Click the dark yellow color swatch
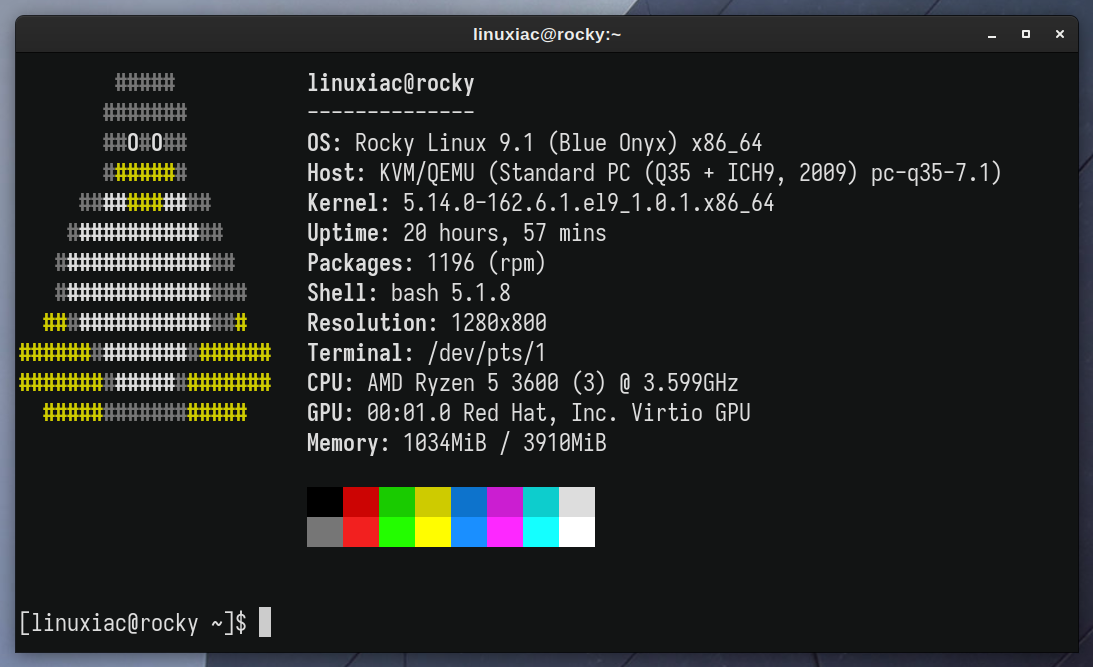The height and width of the screenshot is (667, 1093). 433,502
